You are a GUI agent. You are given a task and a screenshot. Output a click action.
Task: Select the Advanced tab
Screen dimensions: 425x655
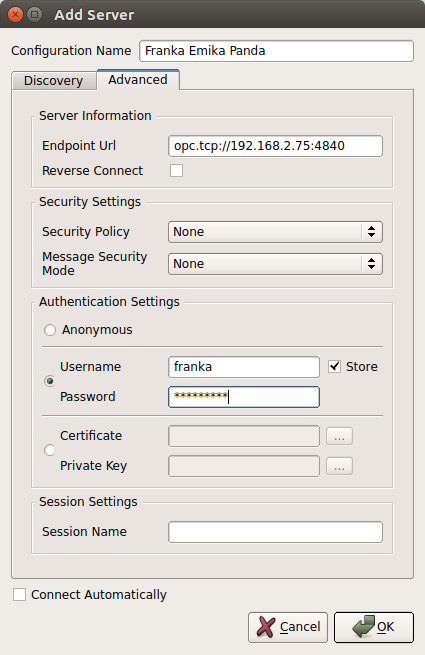point(138,79)
